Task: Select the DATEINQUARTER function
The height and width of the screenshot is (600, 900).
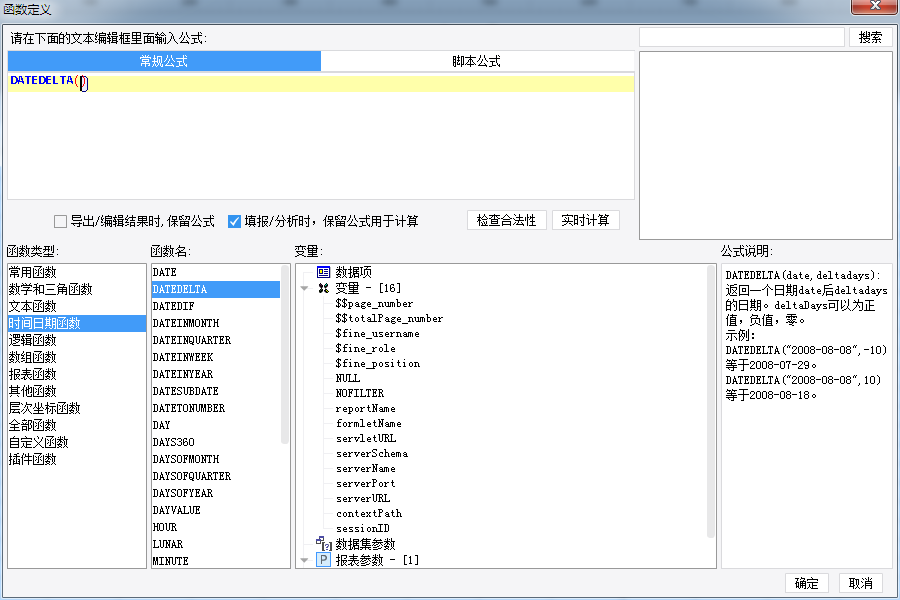Action: (216, 340)
